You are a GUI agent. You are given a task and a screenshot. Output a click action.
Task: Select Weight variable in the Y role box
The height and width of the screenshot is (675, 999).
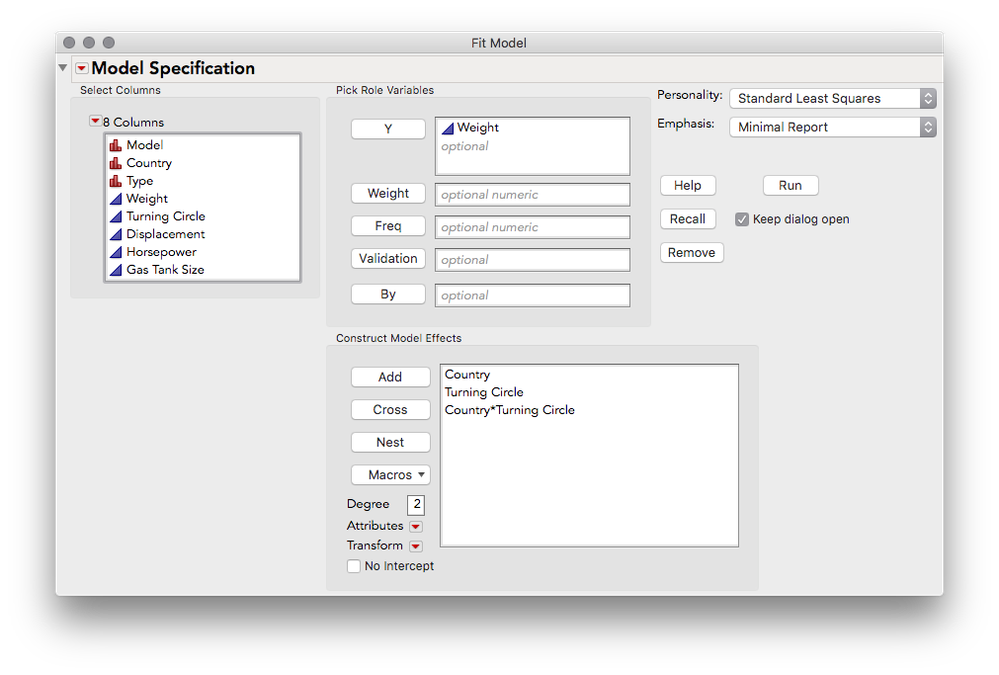pos(478,128)
